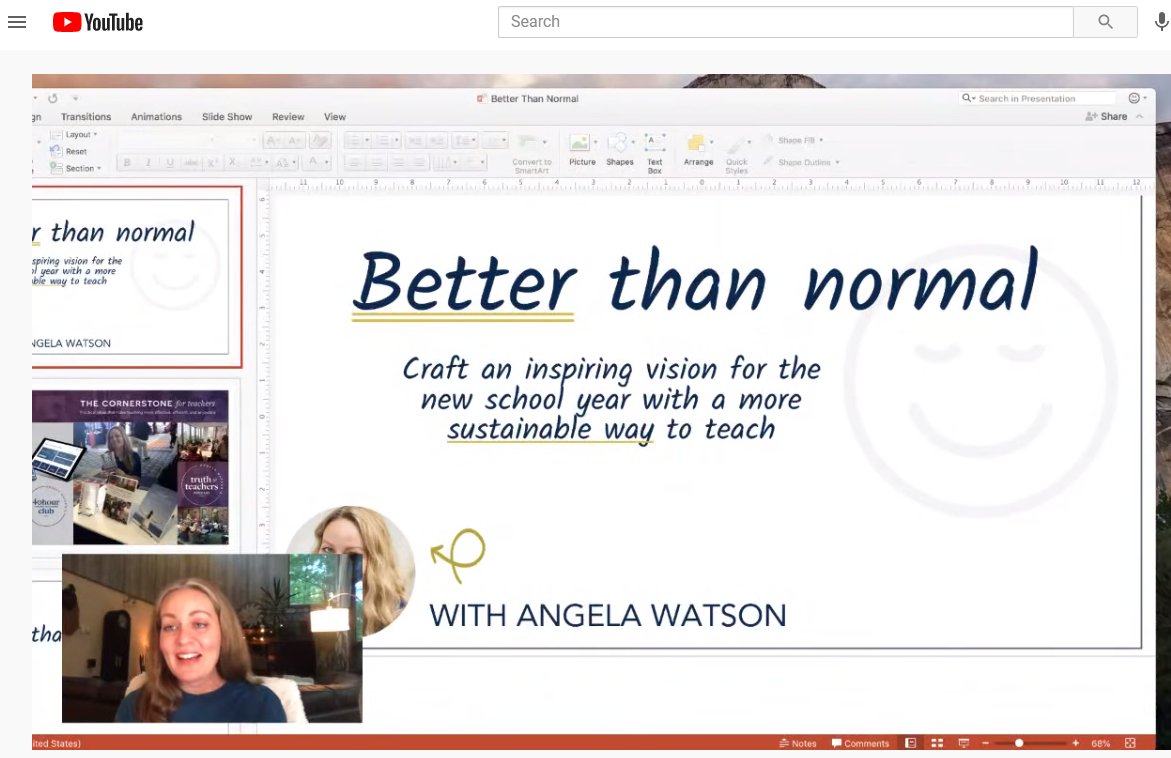Image resolution: width=1171 pixels, height=758 pixels.
Task: Open the Animations tab
Action: click(156, 117)
